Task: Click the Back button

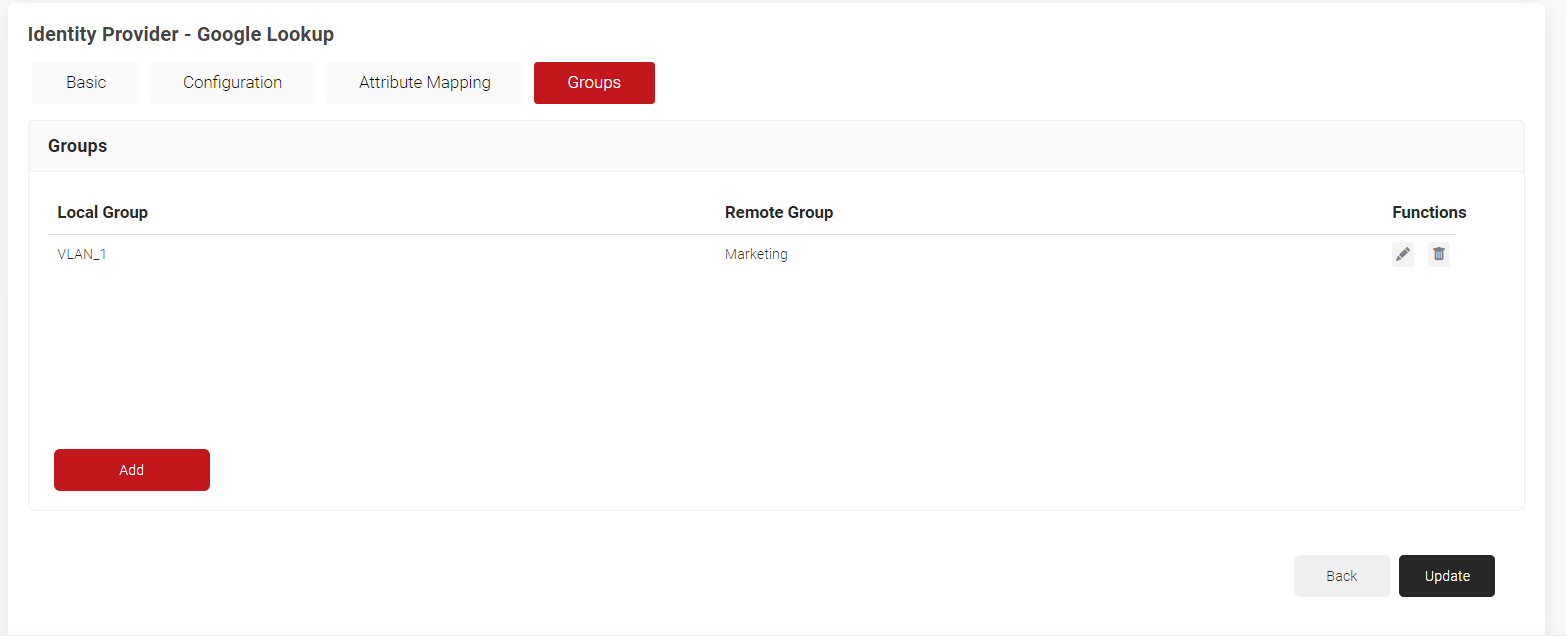Action: [x=1341, y=576]
